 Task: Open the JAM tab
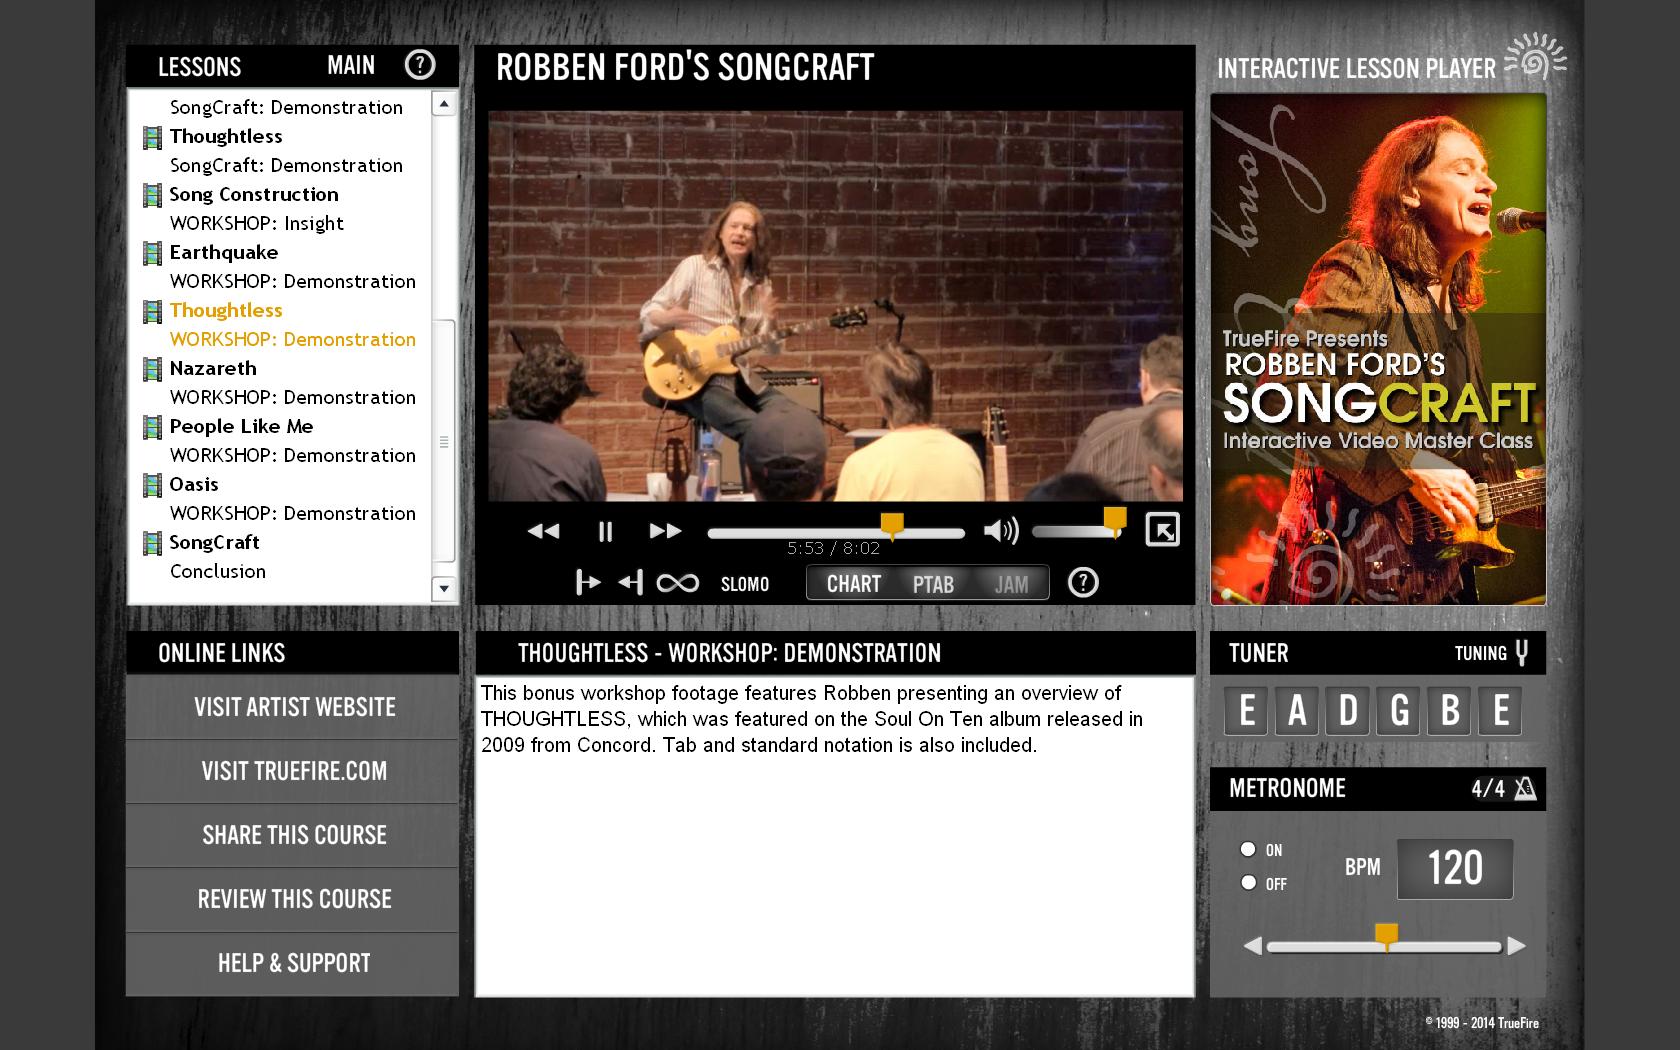[x=1011, y=584]
